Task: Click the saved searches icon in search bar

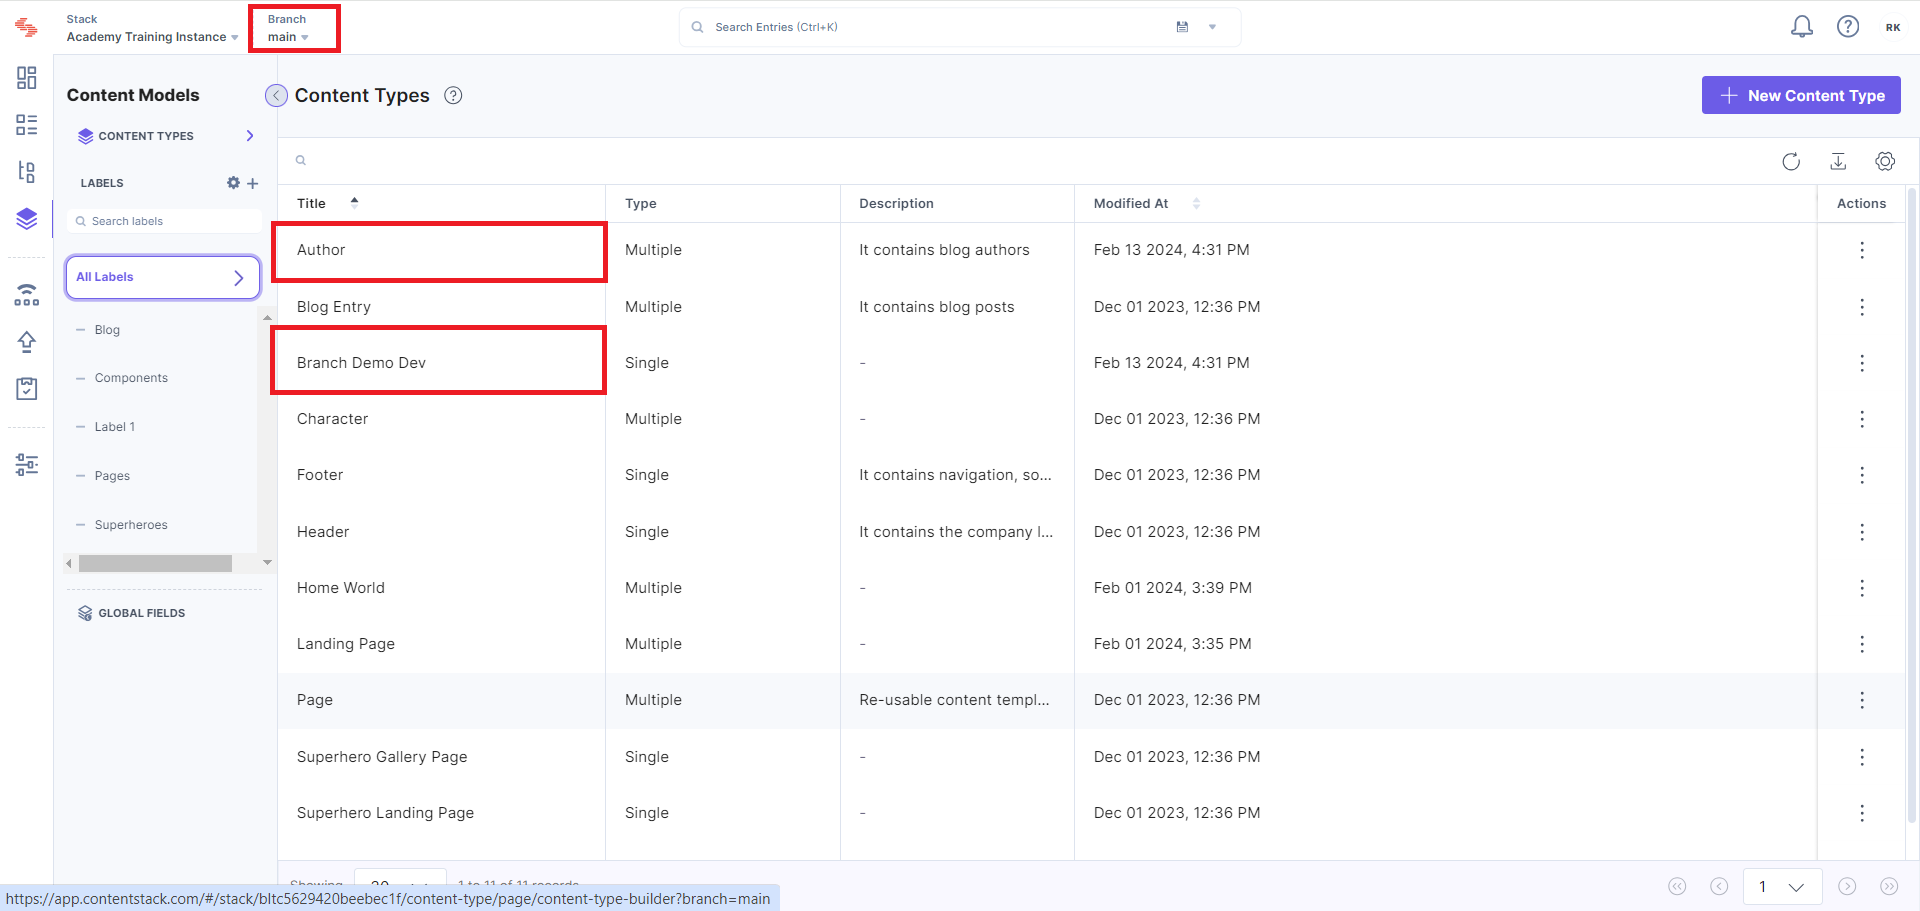Action: pos(1182,27)
